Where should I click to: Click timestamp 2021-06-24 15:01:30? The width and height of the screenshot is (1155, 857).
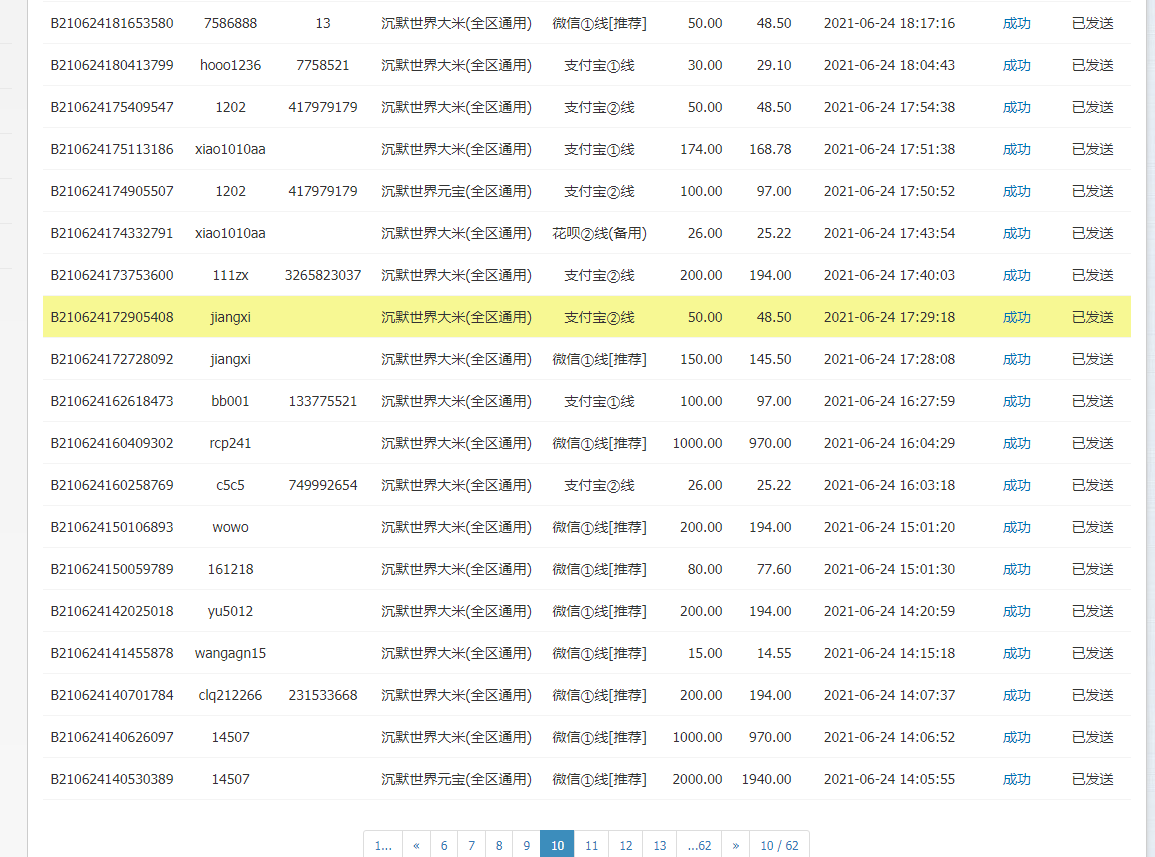pos(889,570)
